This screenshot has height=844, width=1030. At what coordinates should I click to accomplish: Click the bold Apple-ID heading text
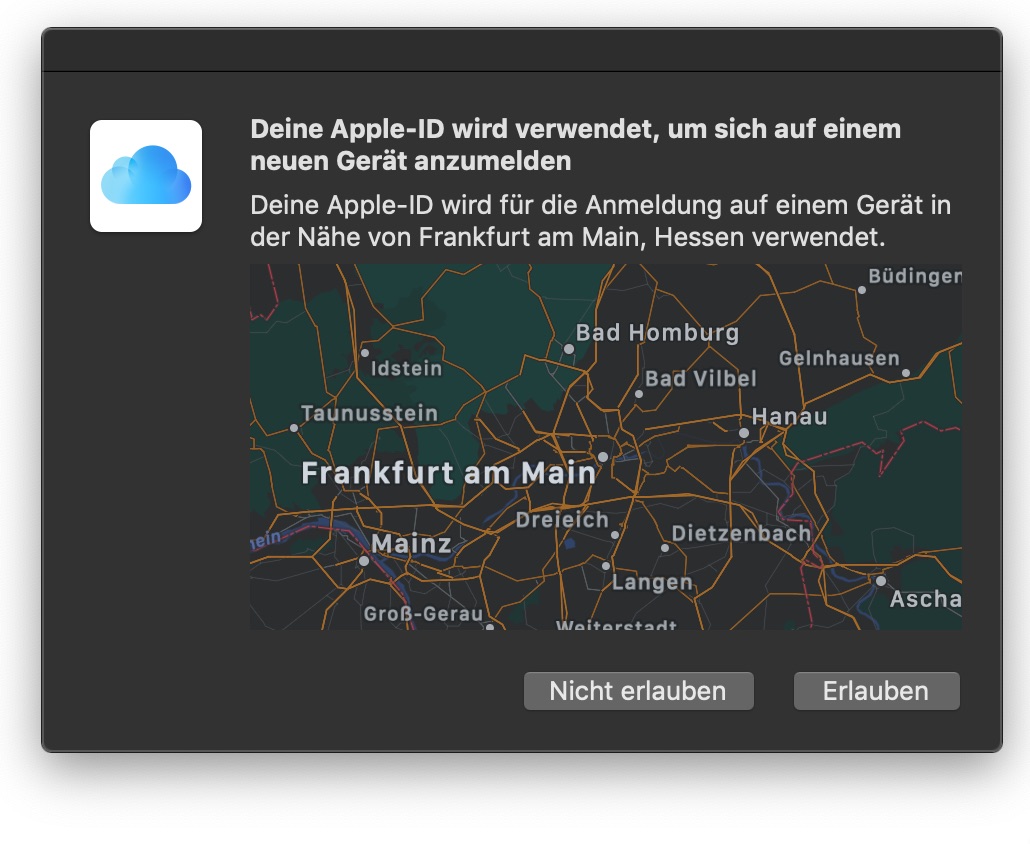(575, 144)
